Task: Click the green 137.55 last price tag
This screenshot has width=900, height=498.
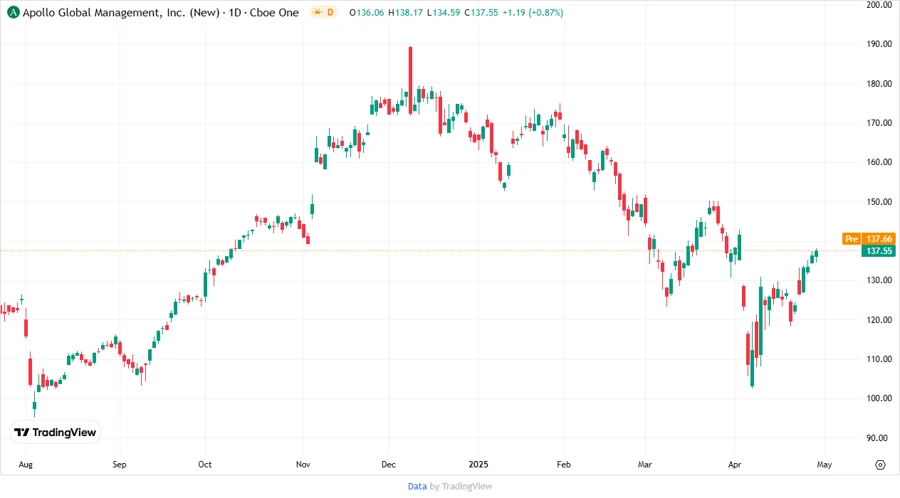Action: pos(879,251)
